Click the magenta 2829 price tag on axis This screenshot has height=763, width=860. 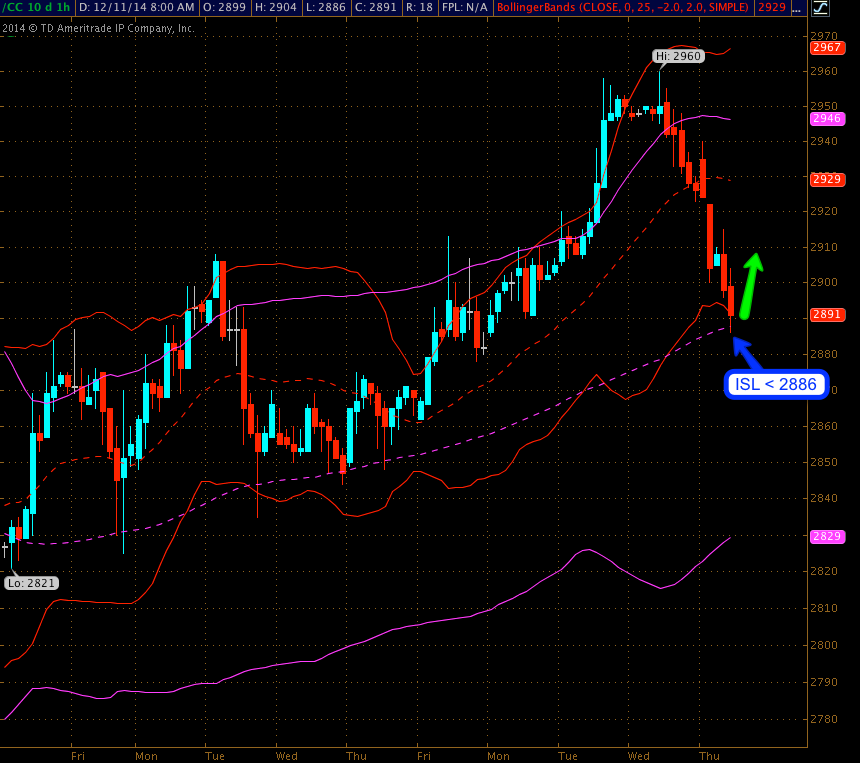coord(826,537)
